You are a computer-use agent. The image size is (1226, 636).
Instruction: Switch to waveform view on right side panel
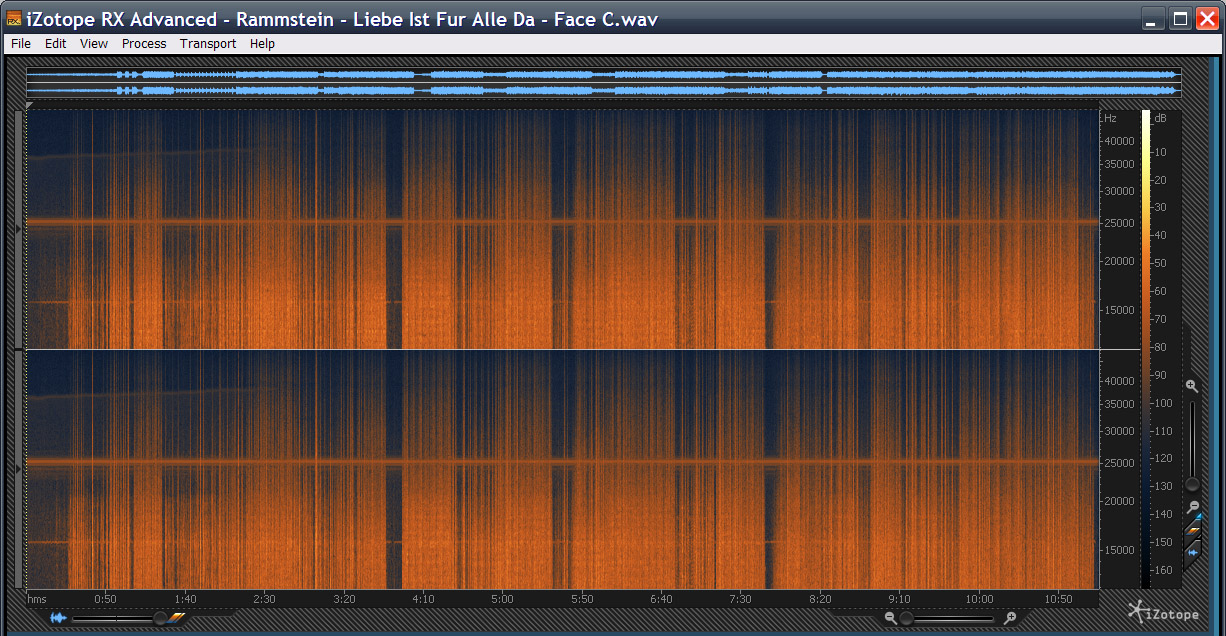coord(1192,552)
